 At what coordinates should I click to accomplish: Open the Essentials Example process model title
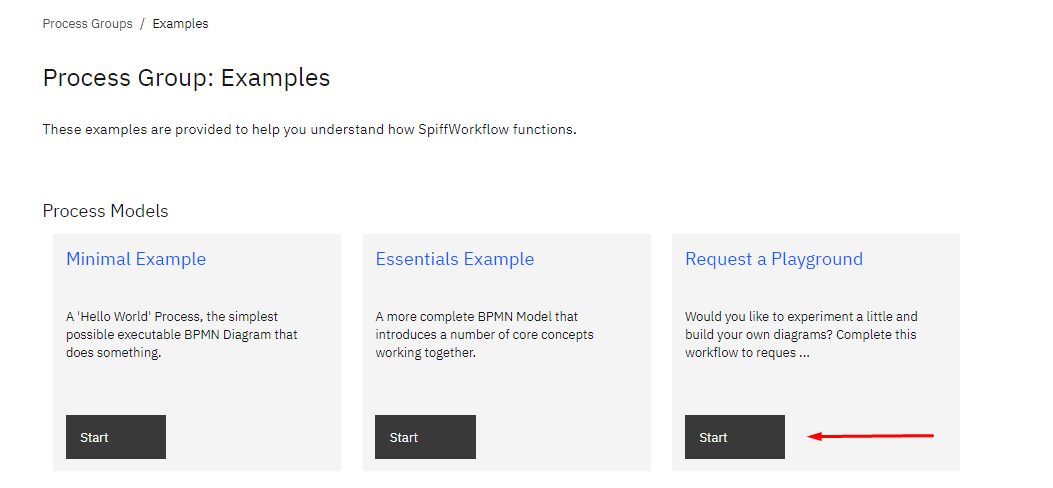pos(455,259)
